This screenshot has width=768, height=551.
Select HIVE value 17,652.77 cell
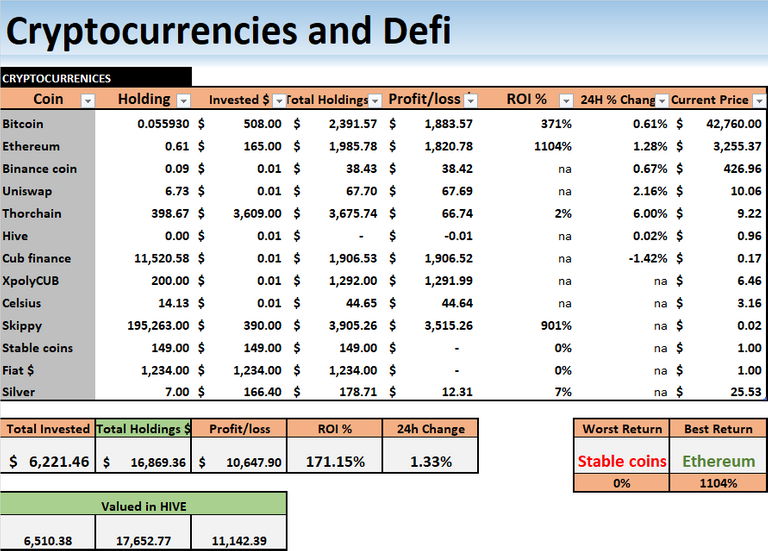(x=144, y=533)
